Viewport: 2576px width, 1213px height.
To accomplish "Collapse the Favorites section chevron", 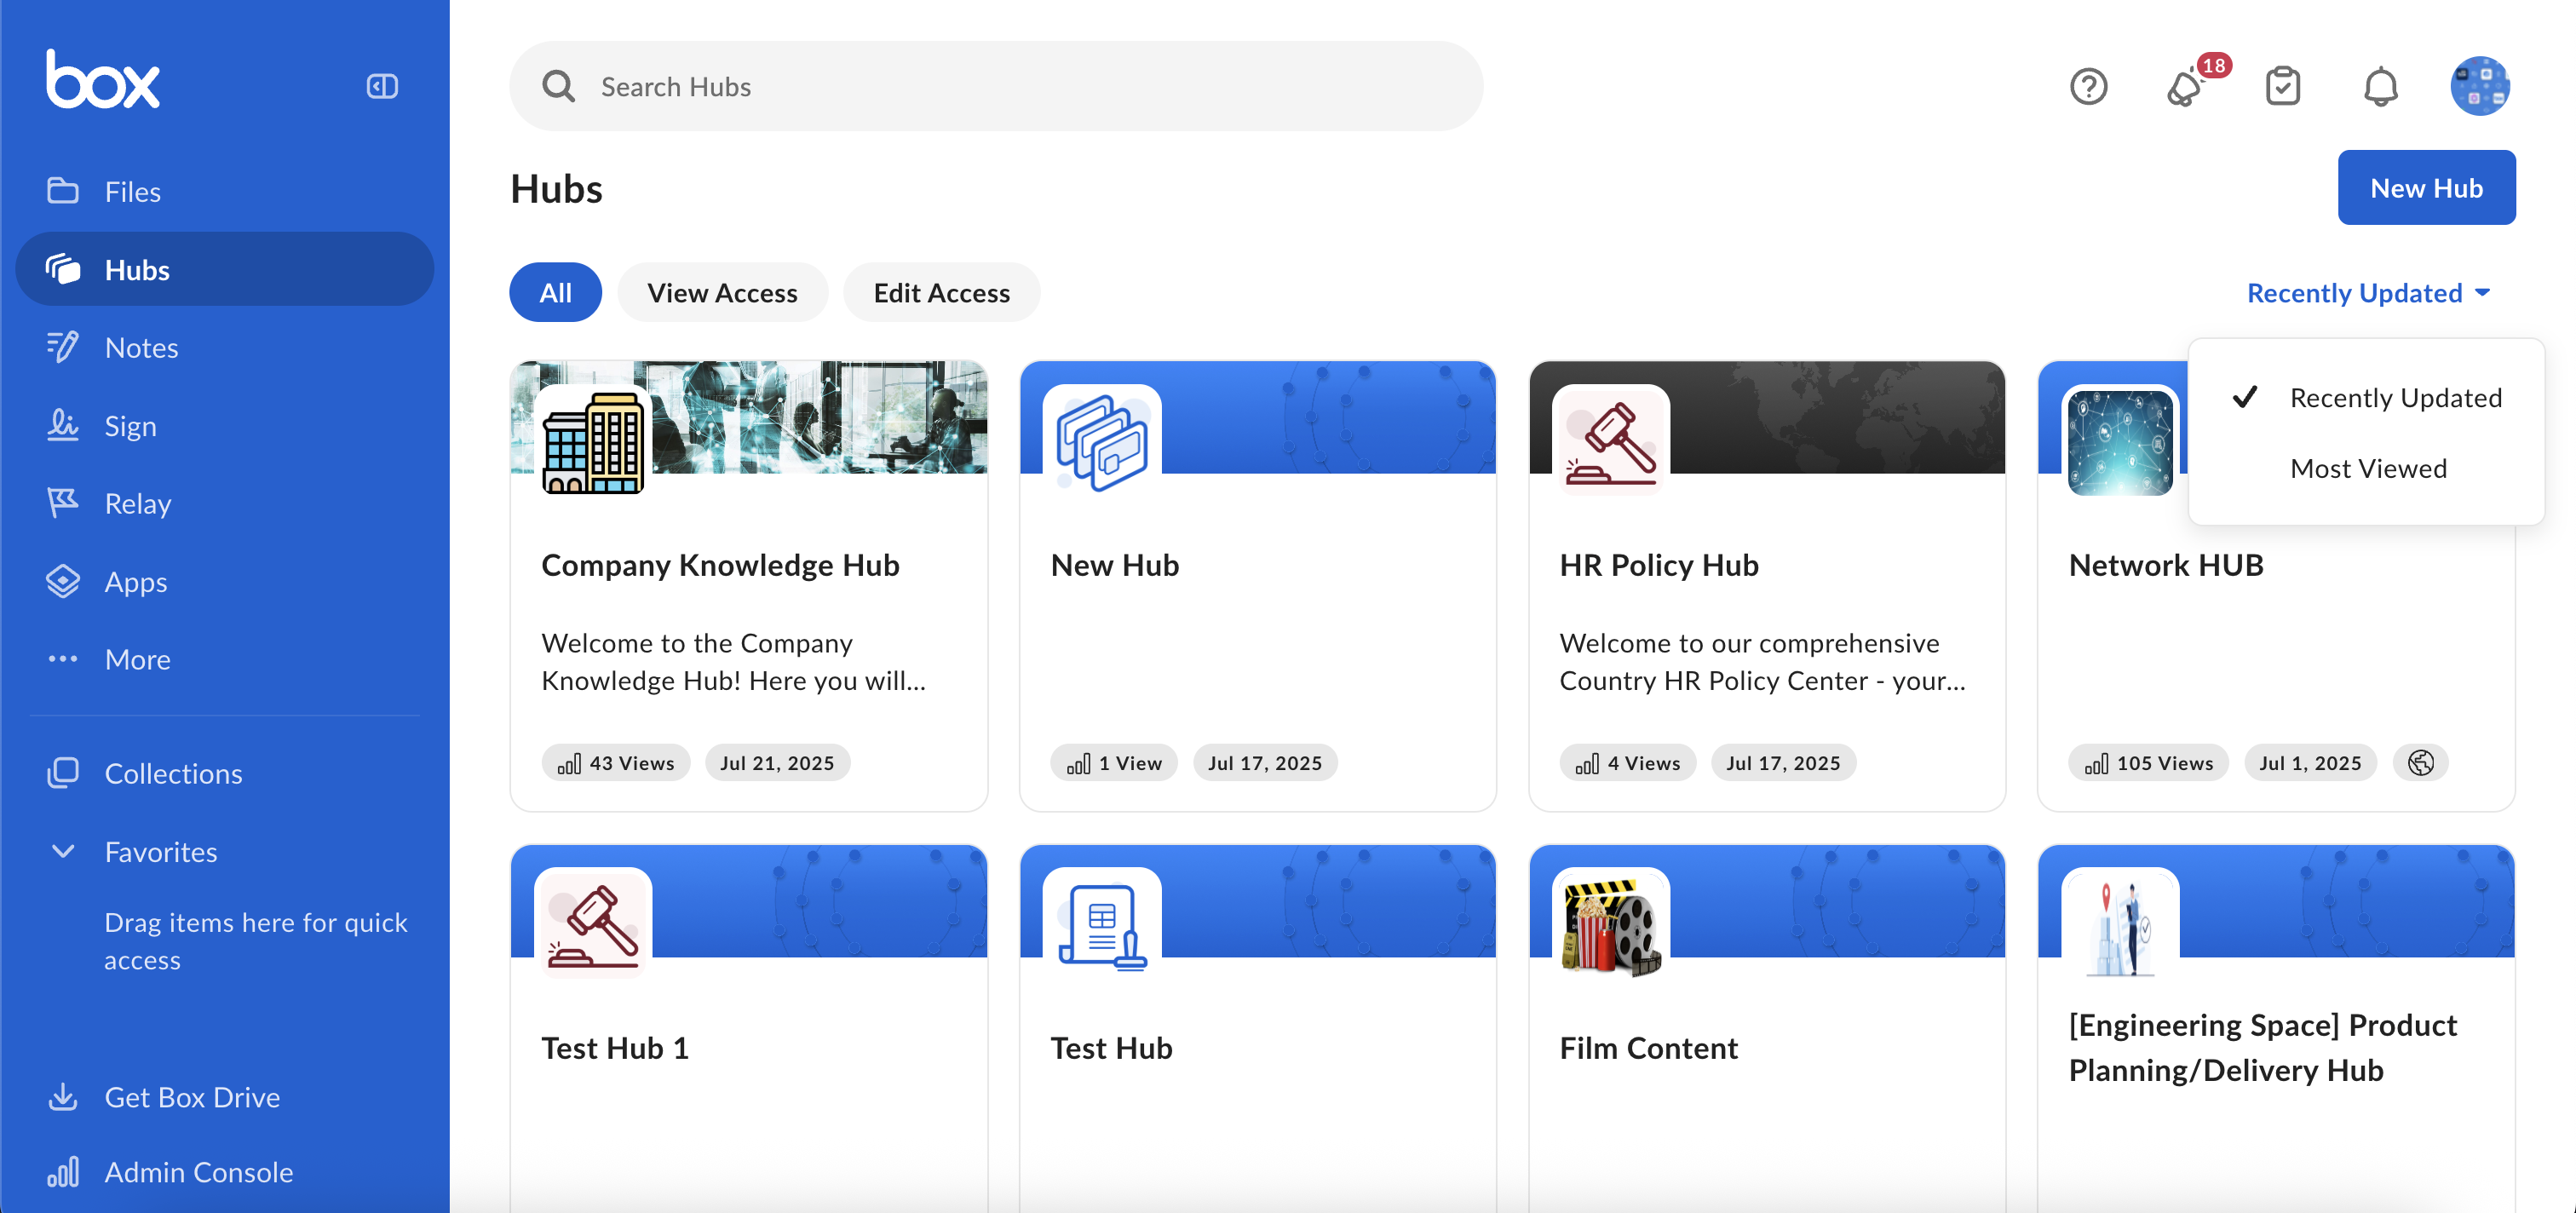I will 63,851.
